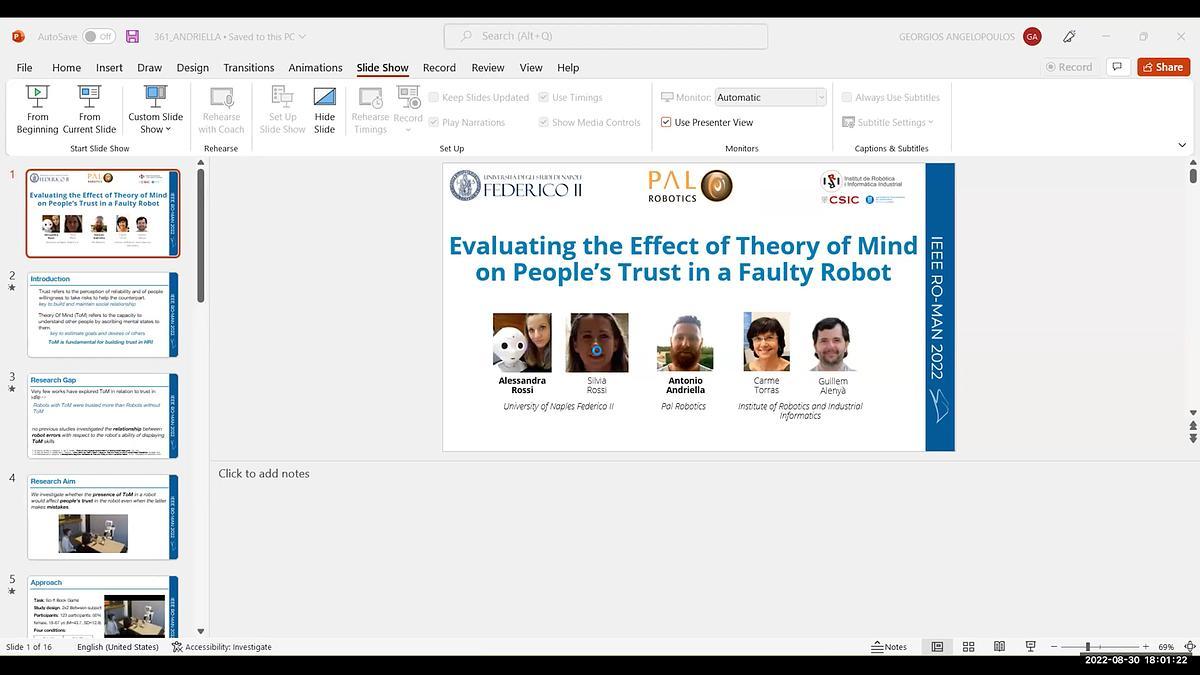Screen dimensions: 1200x675
Task: Switch to the Design tab
Action: point(192,67)
